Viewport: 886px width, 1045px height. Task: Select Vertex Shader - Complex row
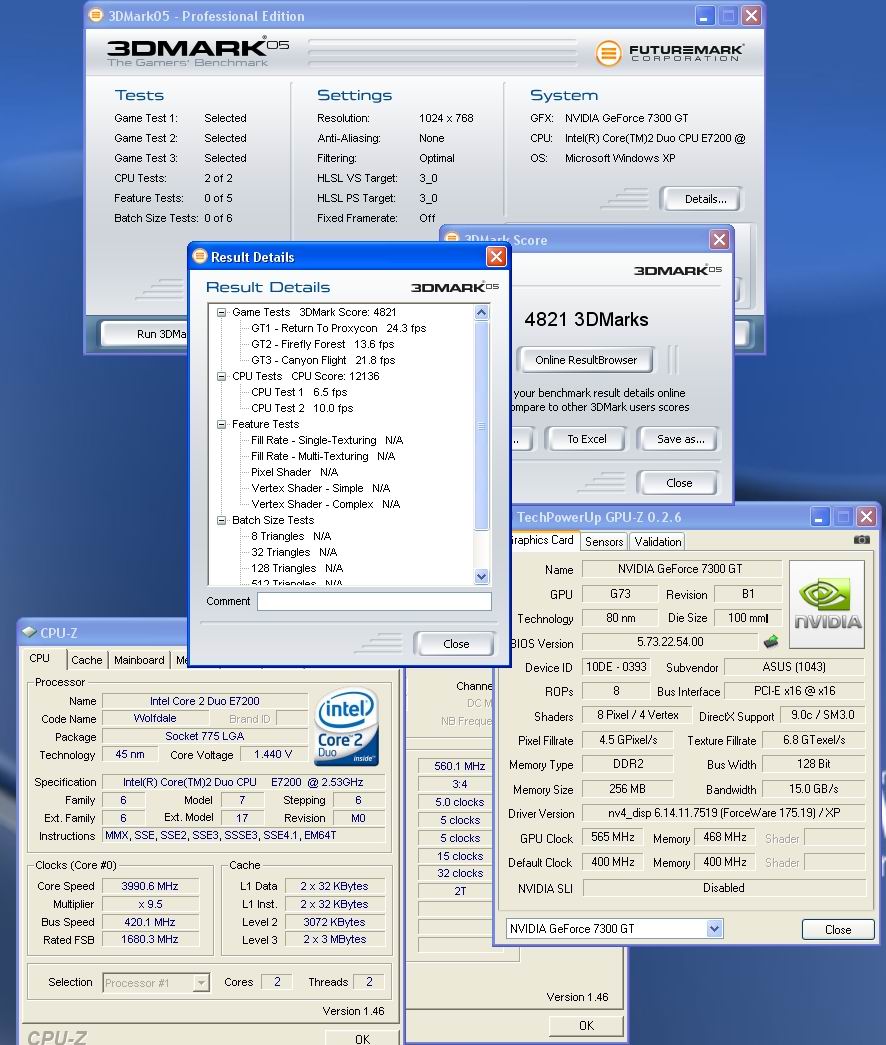(x=325, y=504)
